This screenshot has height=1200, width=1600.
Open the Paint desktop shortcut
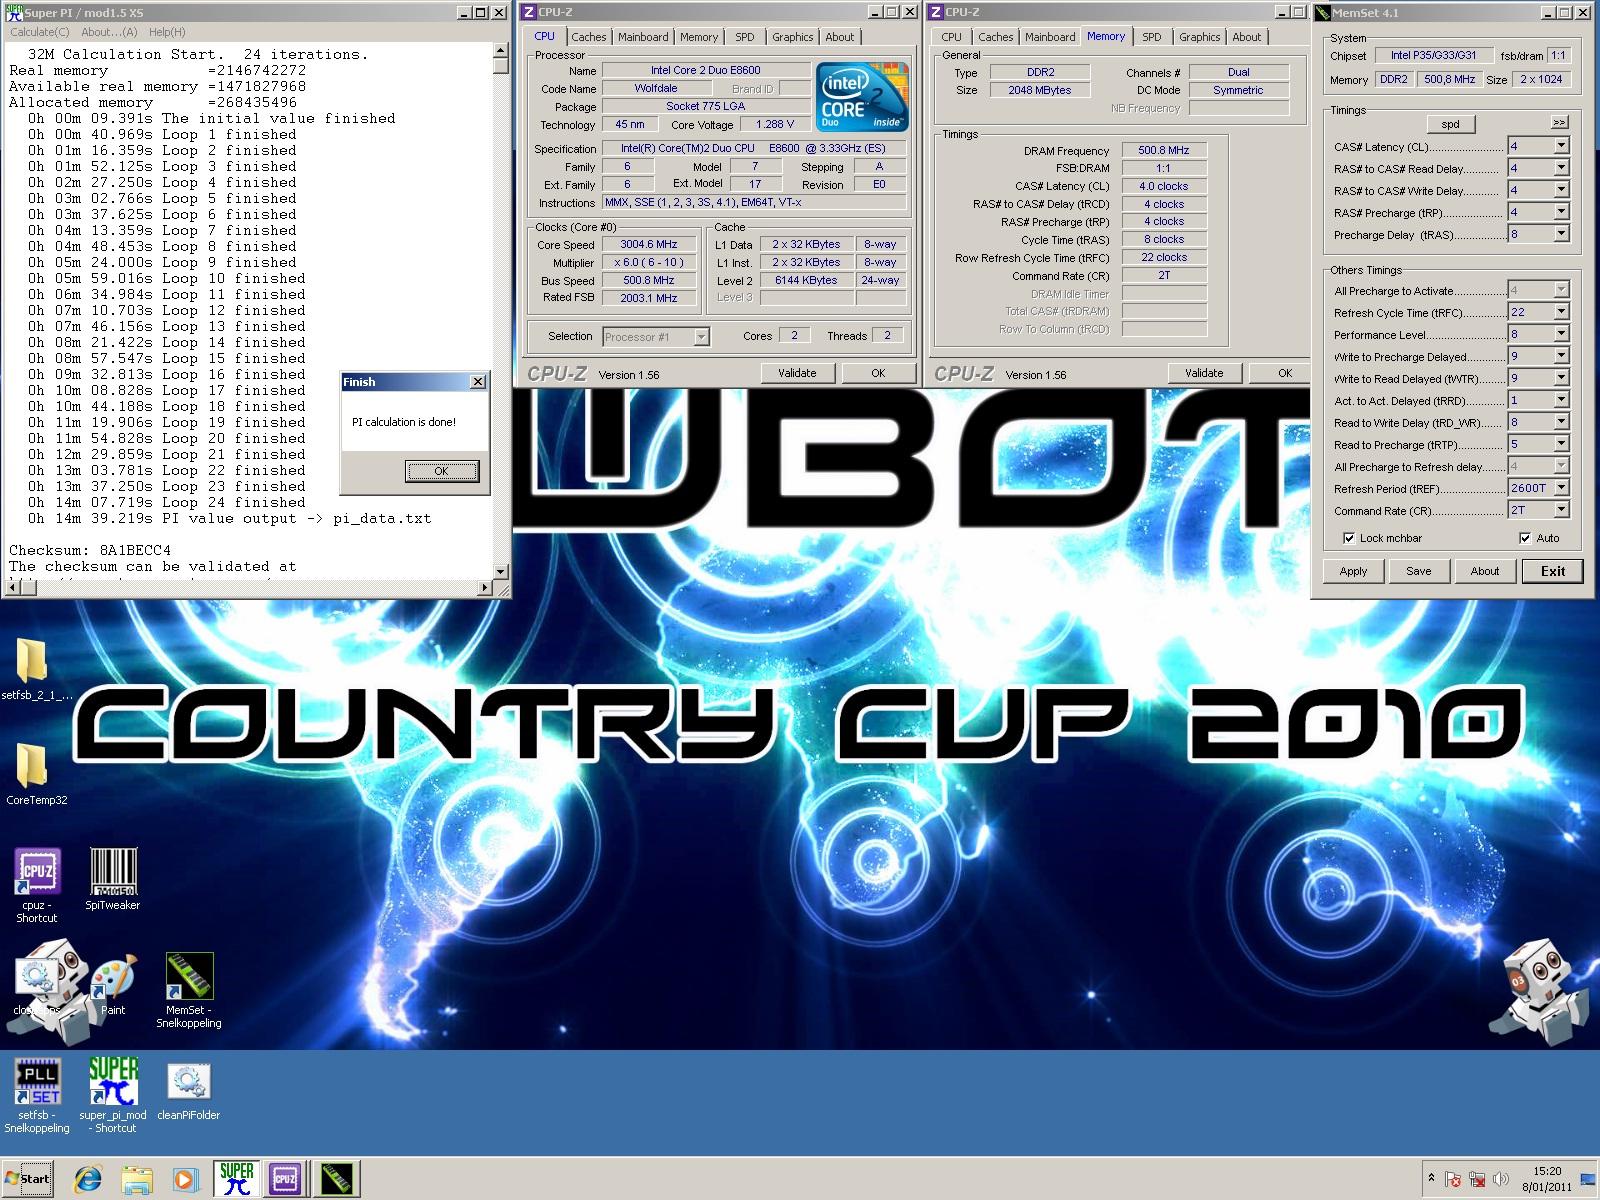[x=112, y=976]
